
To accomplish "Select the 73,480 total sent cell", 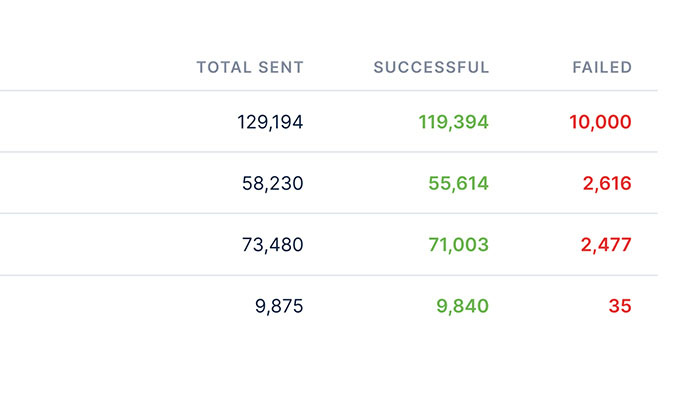I will tap(272, 245).
